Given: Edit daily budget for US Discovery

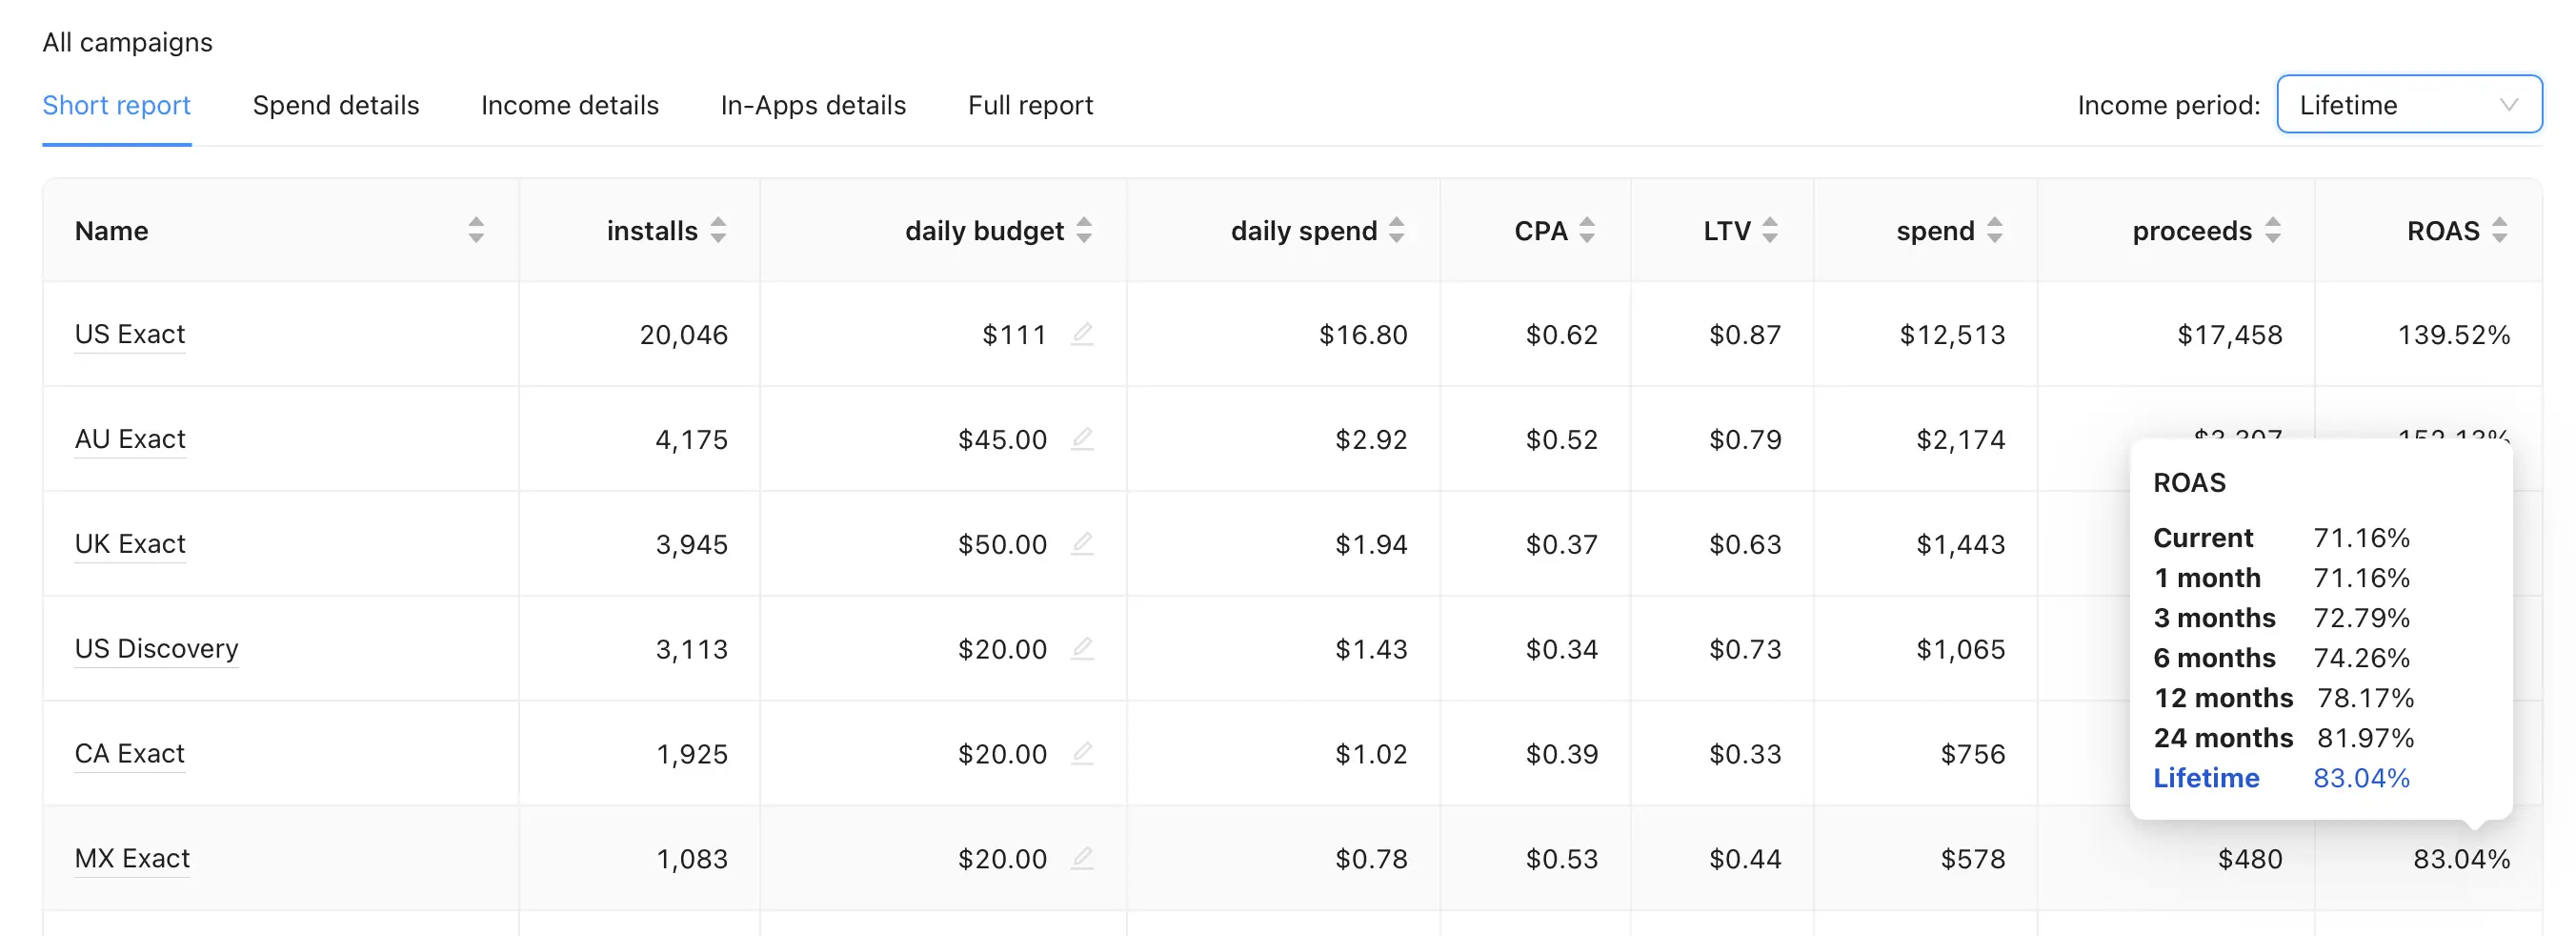Looking at the screenshot, I should (x=1082, y=649).
